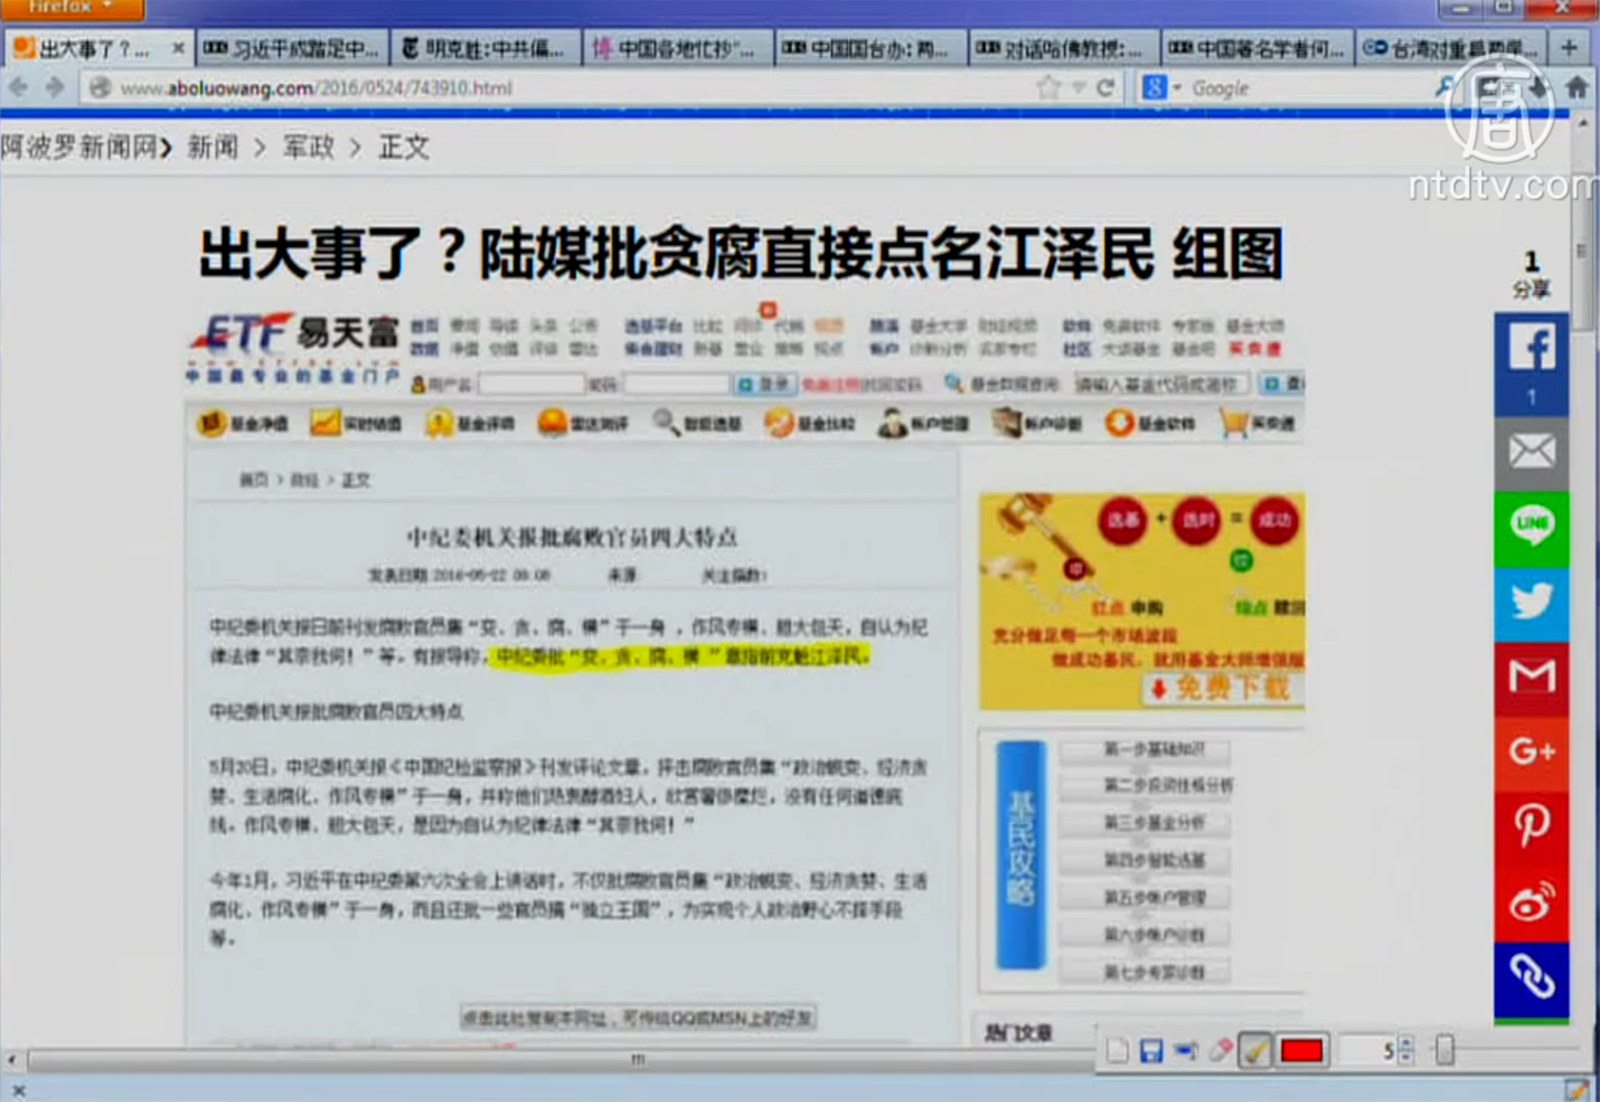
Task: Share the article on Facebook
Action: tap(1531, 351)
